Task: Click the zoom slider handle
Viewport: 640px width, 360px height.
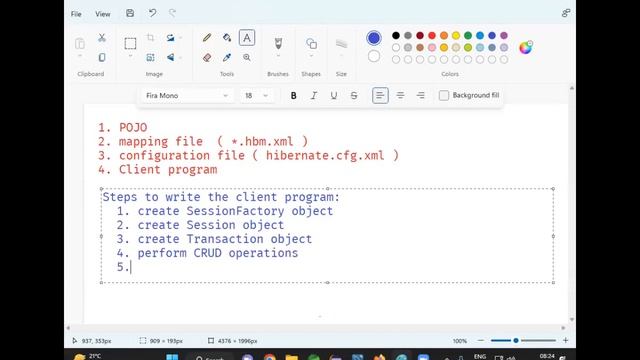Action: click(x=516, y=340)
